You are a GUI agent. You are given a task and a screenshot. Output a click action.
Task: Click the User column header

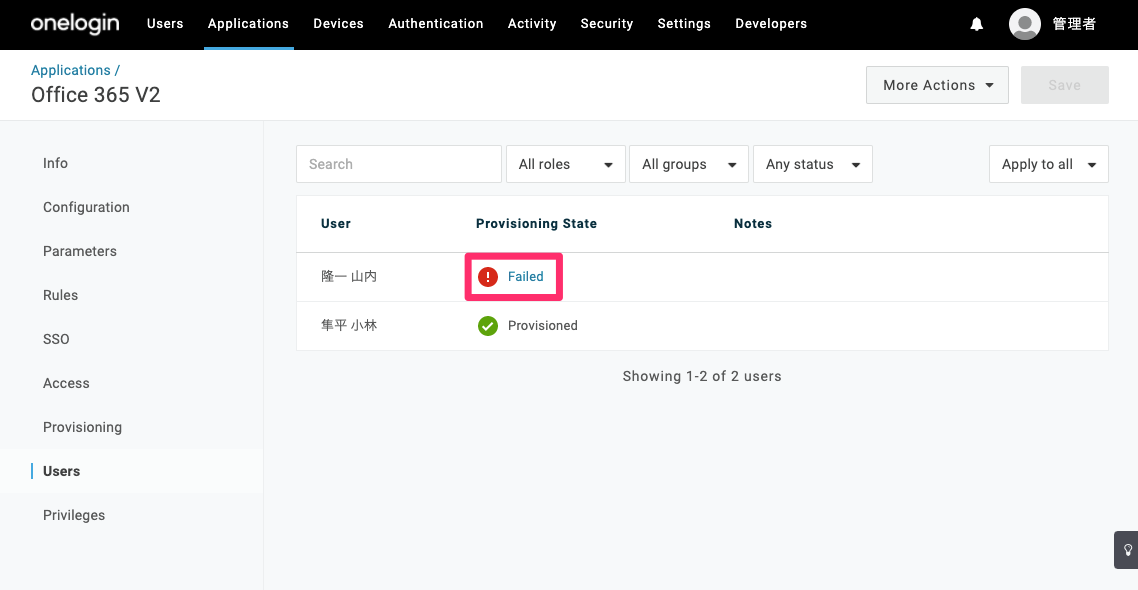(336, 224)
